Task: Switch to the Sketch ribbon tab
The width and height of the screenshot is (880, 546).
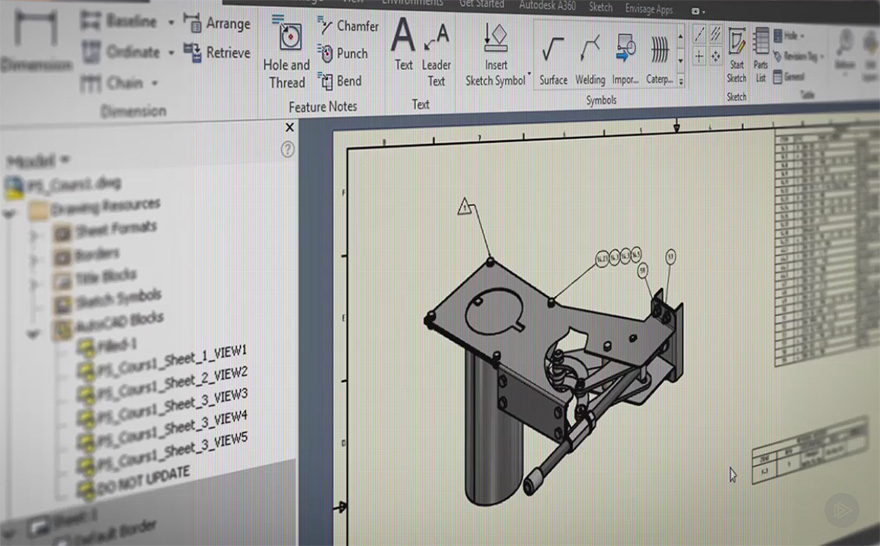Action: 601,7
